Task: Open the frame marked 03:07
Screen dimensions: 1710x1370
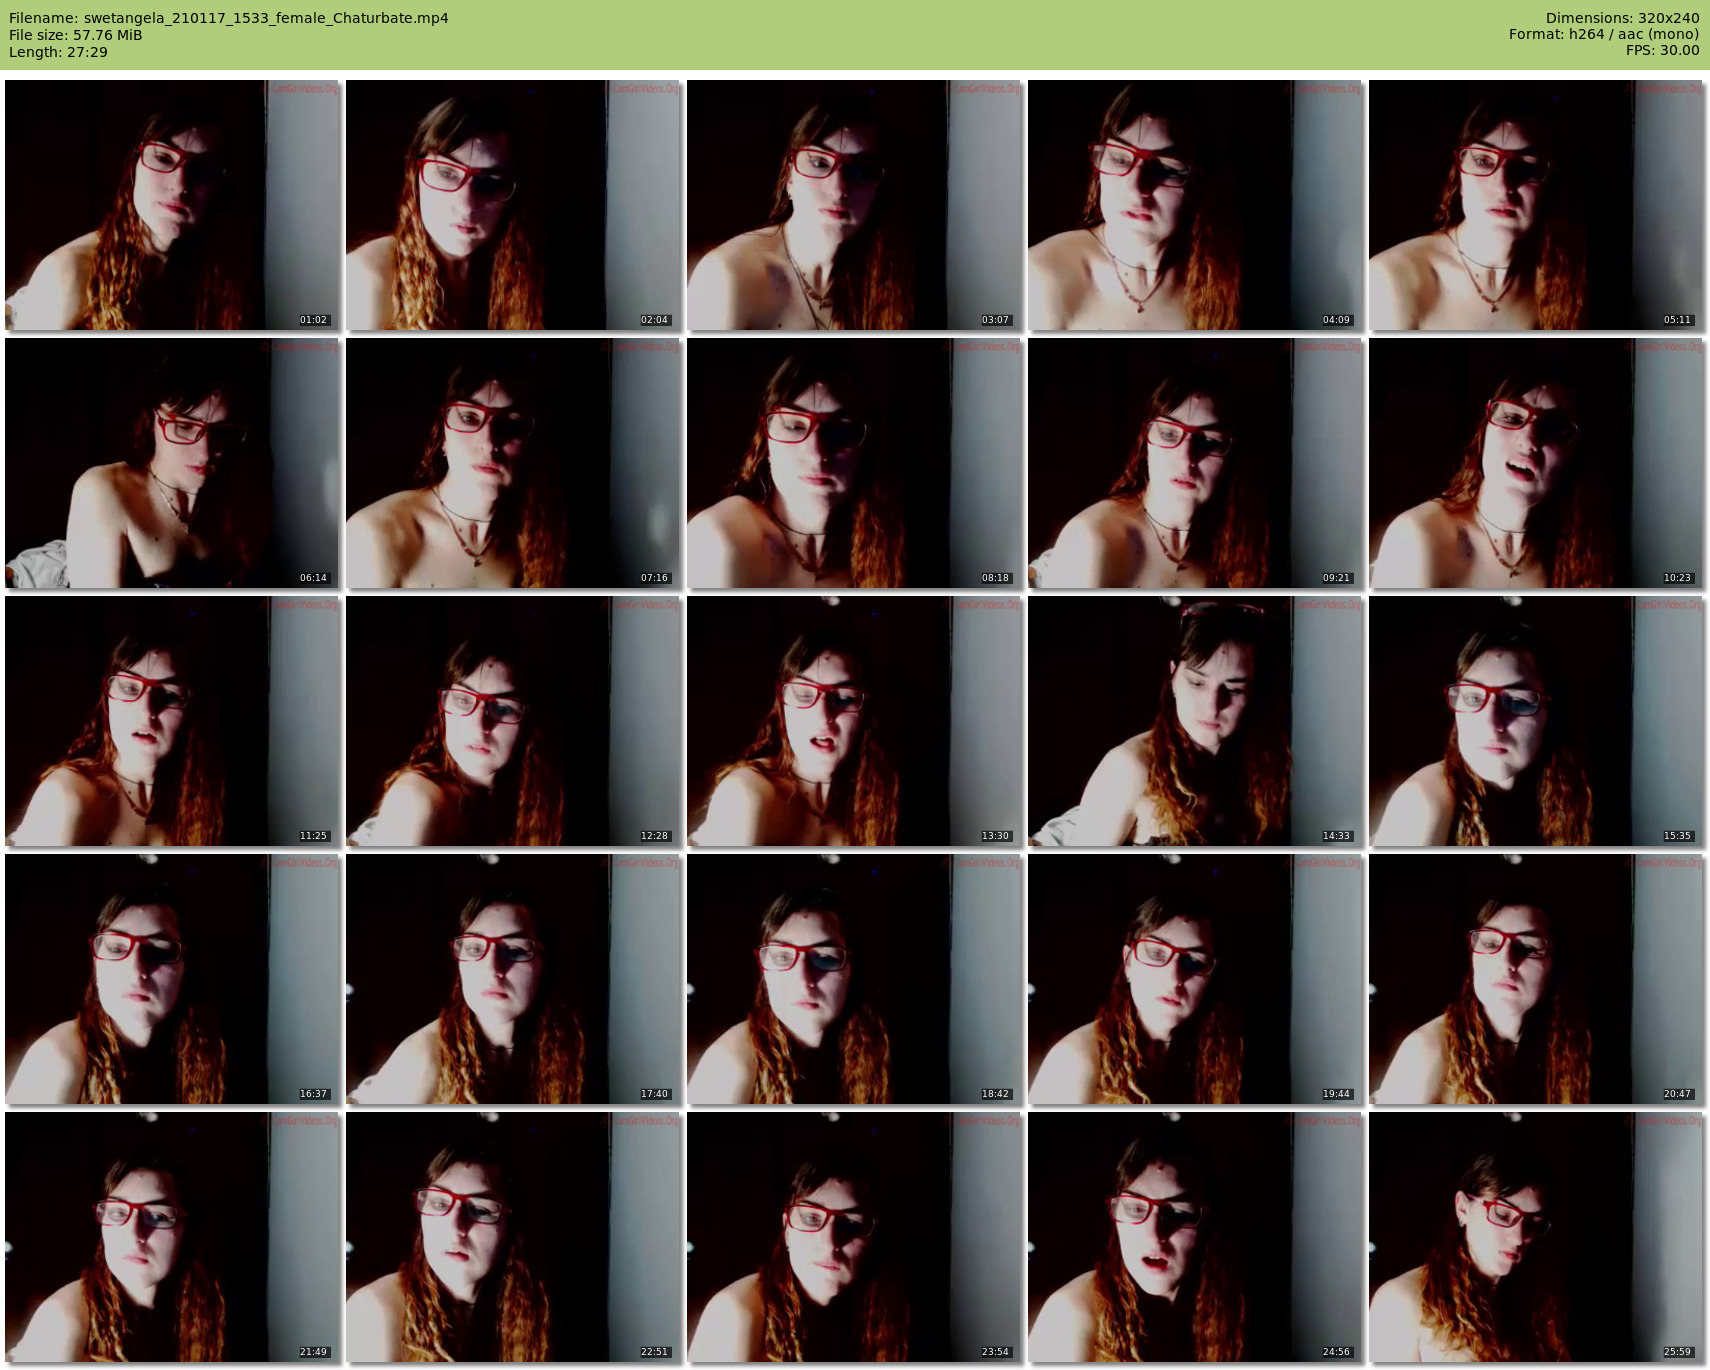Action: pos(854,205)
